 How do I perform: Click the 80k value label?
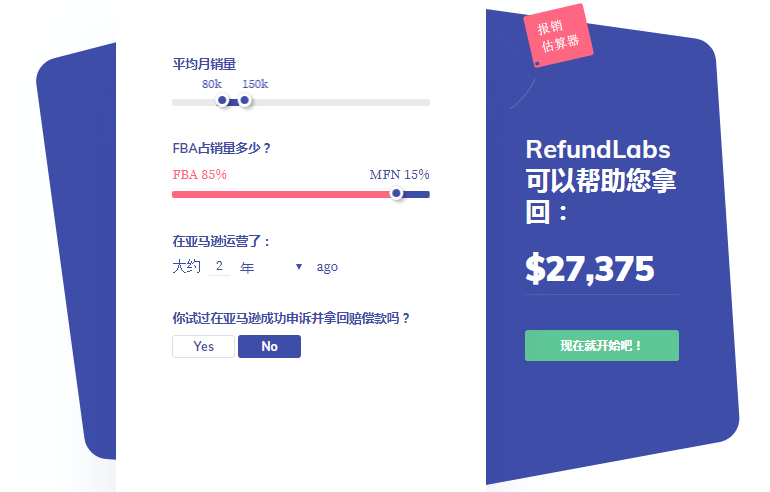pos(212,84)
